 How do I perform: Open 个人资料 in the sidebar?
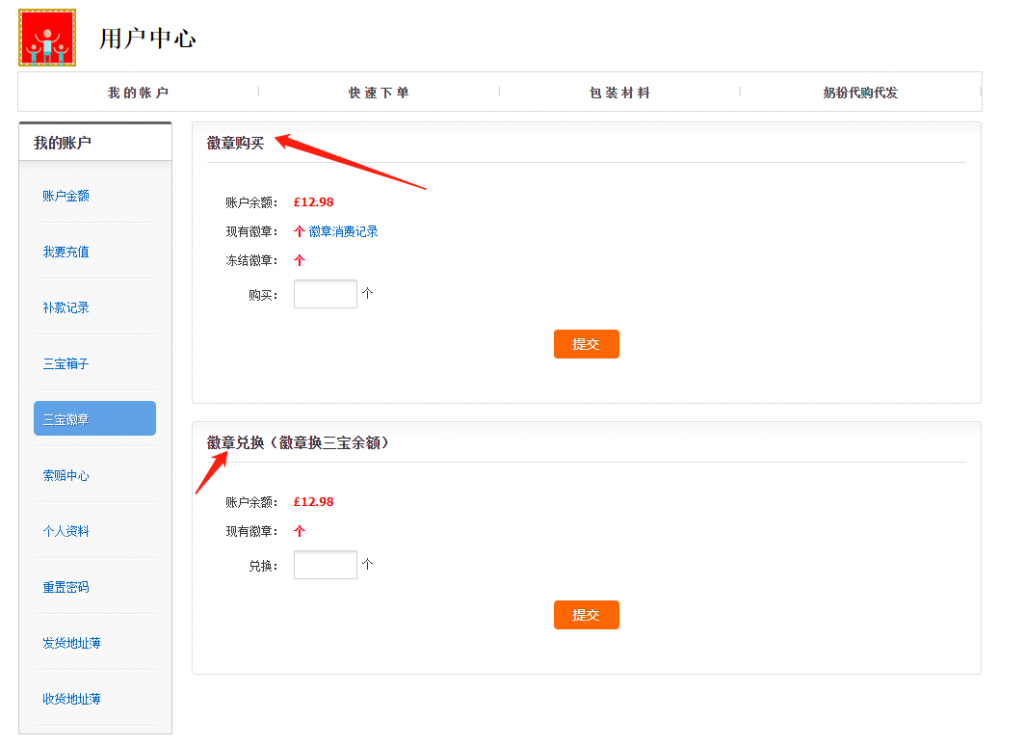click(66, 532)
